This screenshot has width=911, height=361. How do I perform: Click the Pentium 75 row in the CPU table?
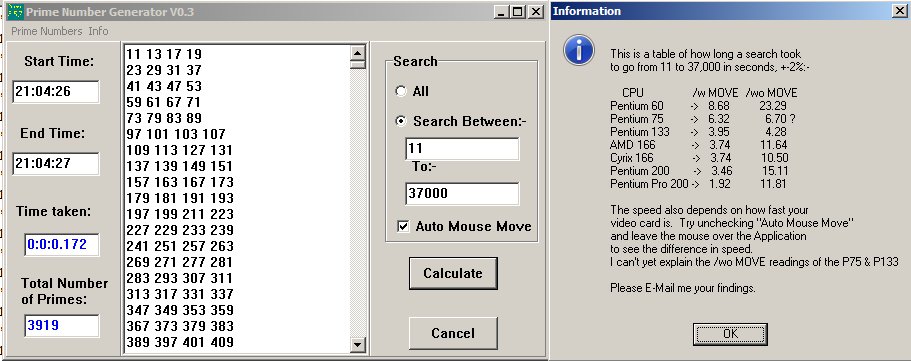click(703, 119)
